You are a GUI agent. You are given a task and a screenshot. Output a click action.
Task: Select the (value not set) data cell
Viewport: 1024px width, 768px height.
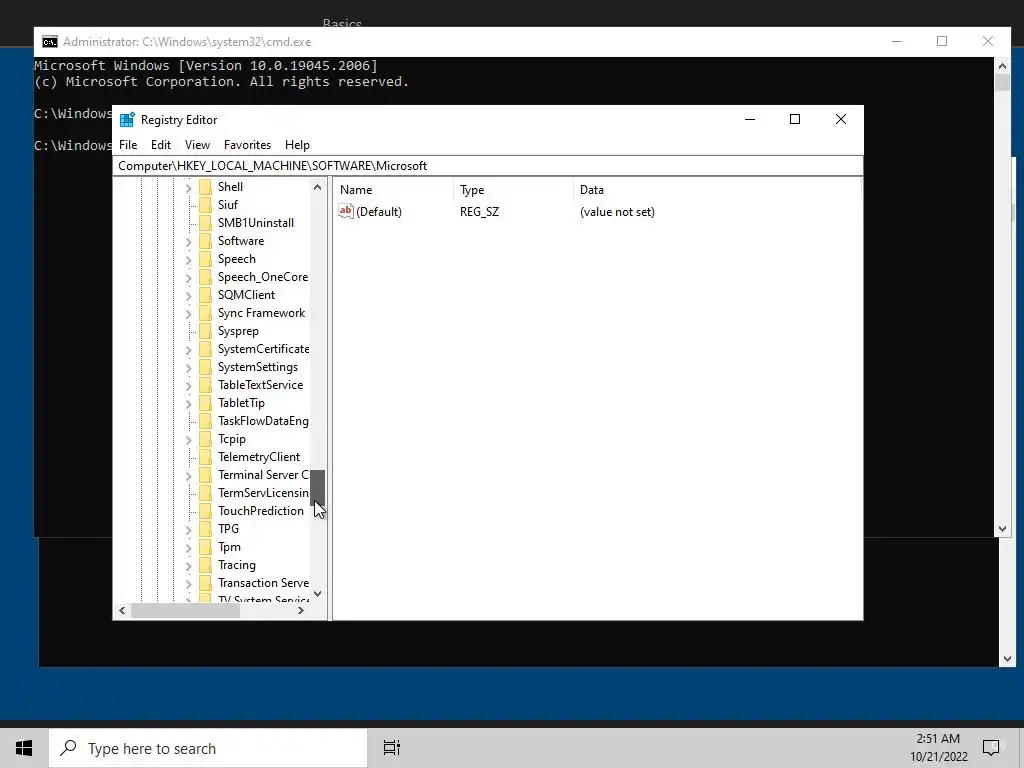click(x=617, y=212)
